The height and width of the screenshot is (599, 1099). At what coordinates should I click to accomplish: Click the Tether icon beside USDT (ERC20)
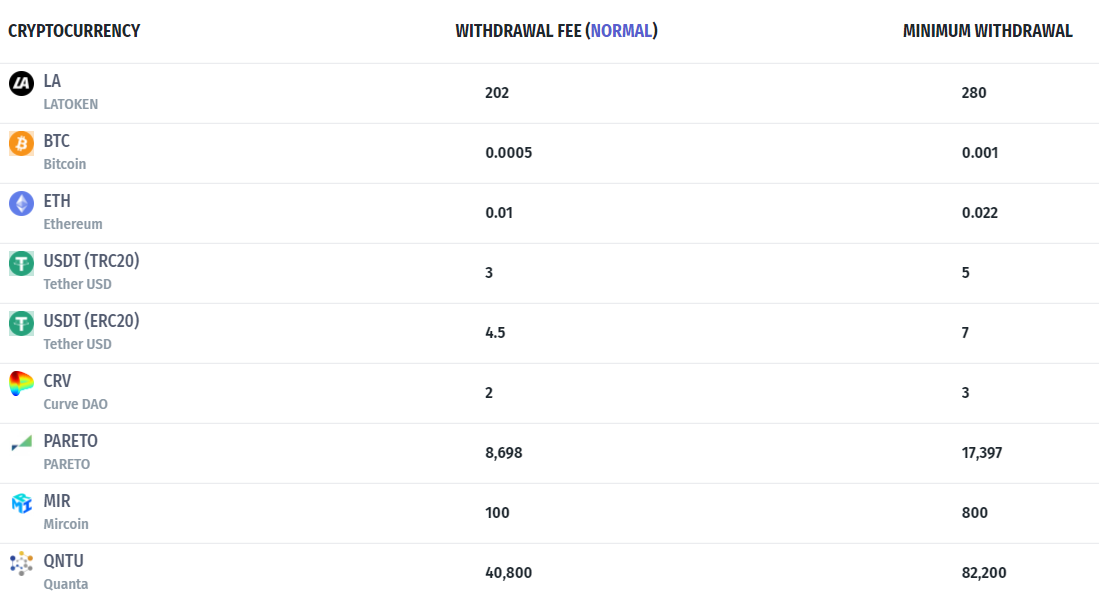tap(21, 324)
